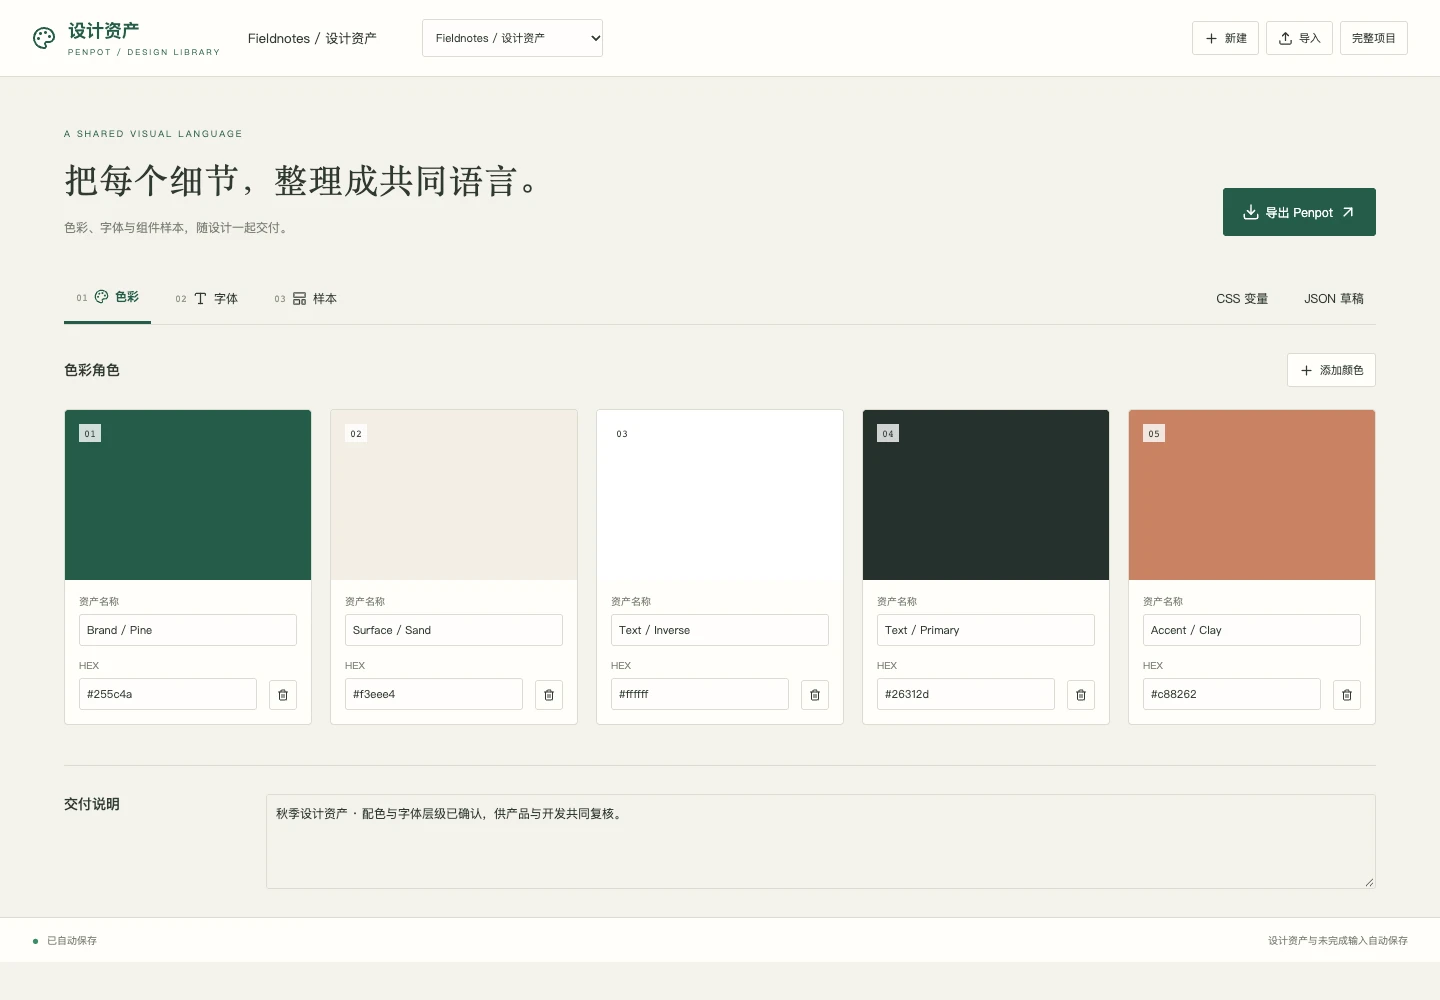This screenshot has width=1440, height=1000.
Task: Open the CSS 变量 view
Action: point(1242,299)
